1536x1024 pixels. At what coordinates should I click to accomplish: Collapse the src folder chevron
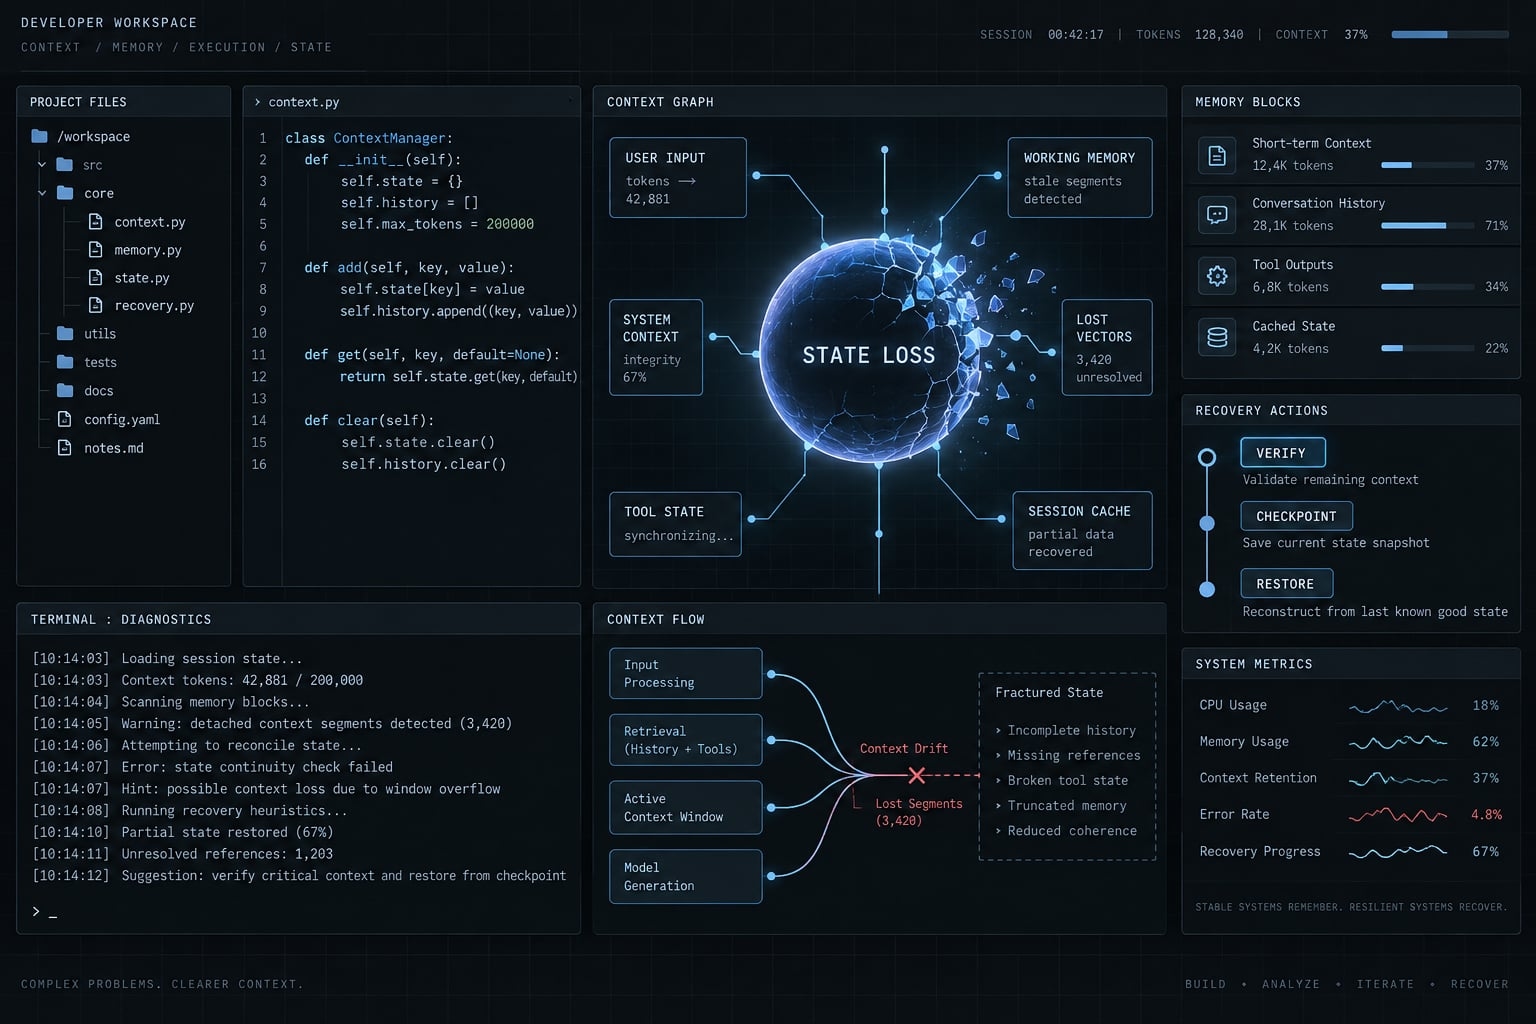[x=42, y=164]
